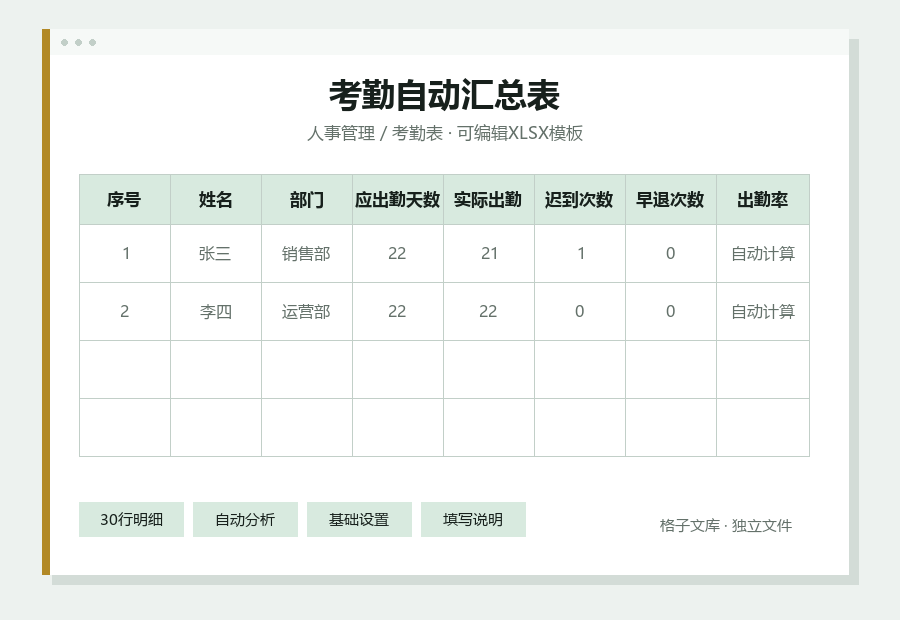Click the title 考勤自动汇总表

(x=444, y=95)
